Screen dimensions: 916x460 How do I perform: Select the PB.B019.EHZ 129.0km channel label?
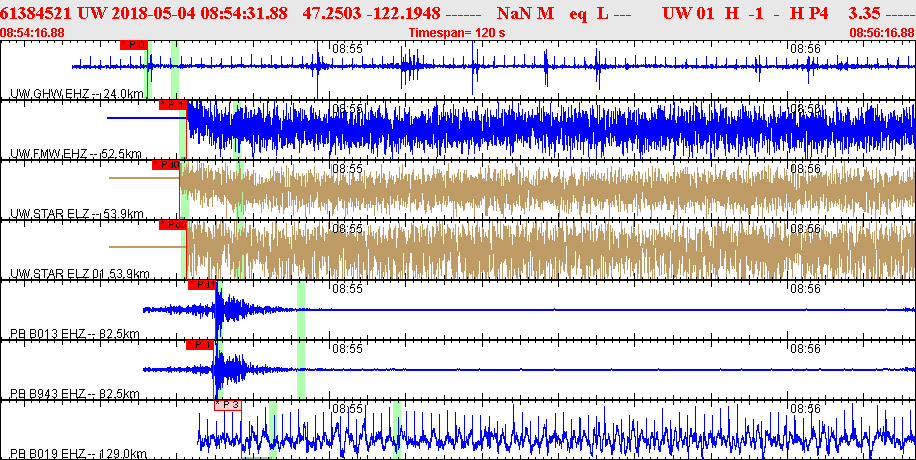75,454
